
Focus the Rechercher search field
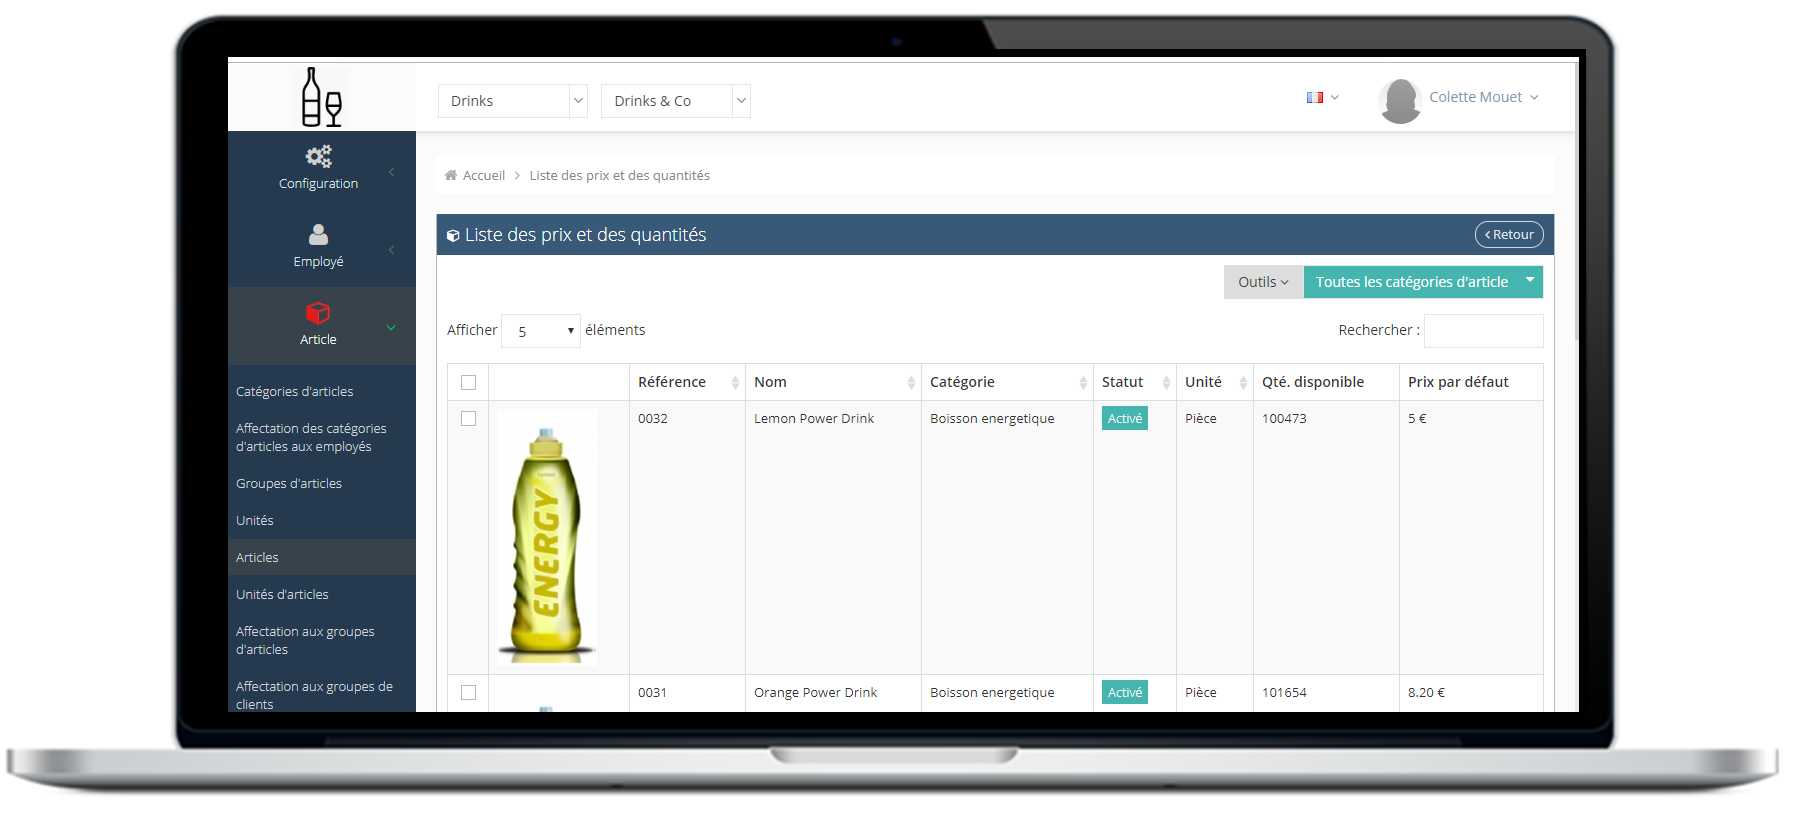(1483, 331)
